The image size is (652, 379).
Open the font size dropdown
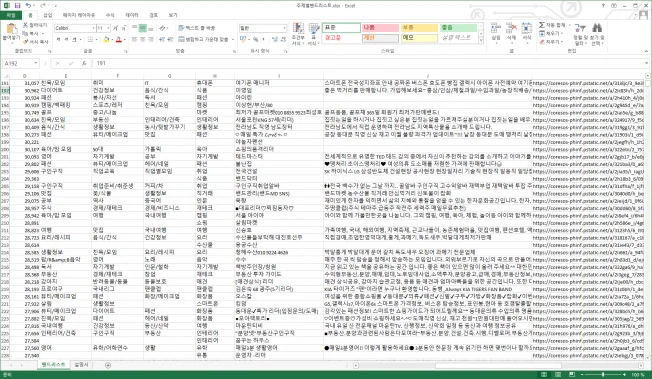tap(108, 28)
